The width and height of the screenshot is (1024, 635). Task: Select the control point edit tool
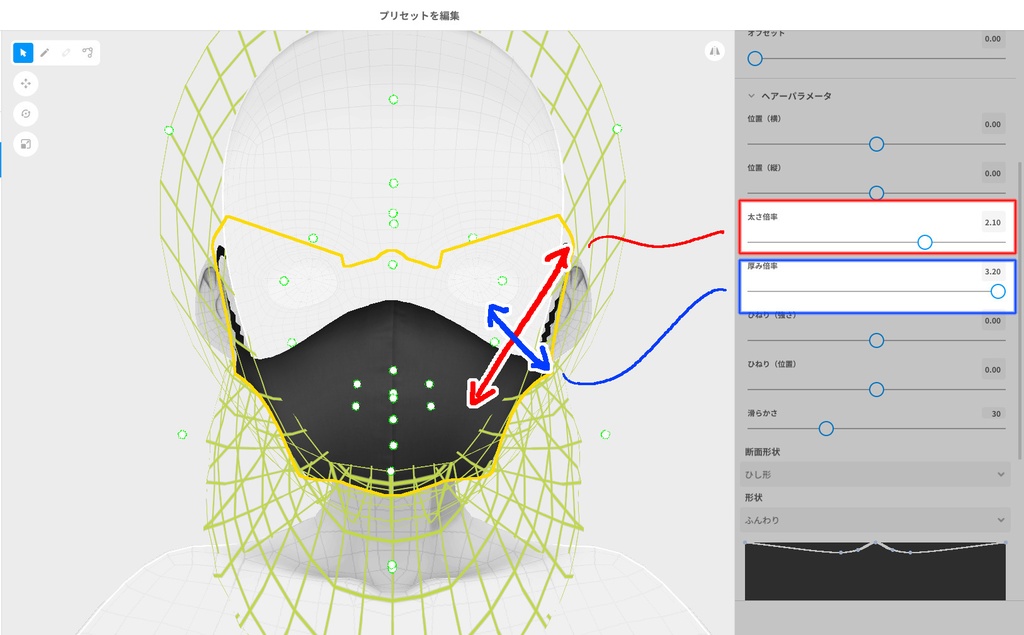coord(88,52)
